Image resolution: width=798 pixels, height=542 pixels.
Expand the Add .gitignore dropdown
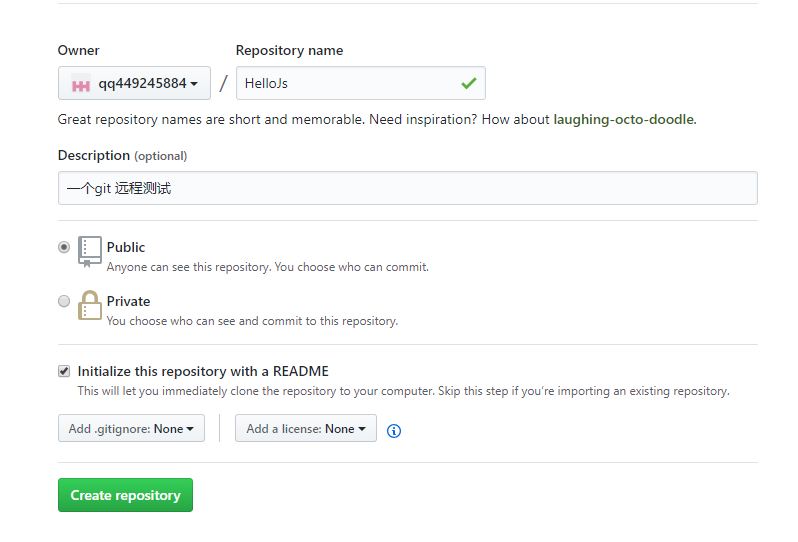point(131,429)
